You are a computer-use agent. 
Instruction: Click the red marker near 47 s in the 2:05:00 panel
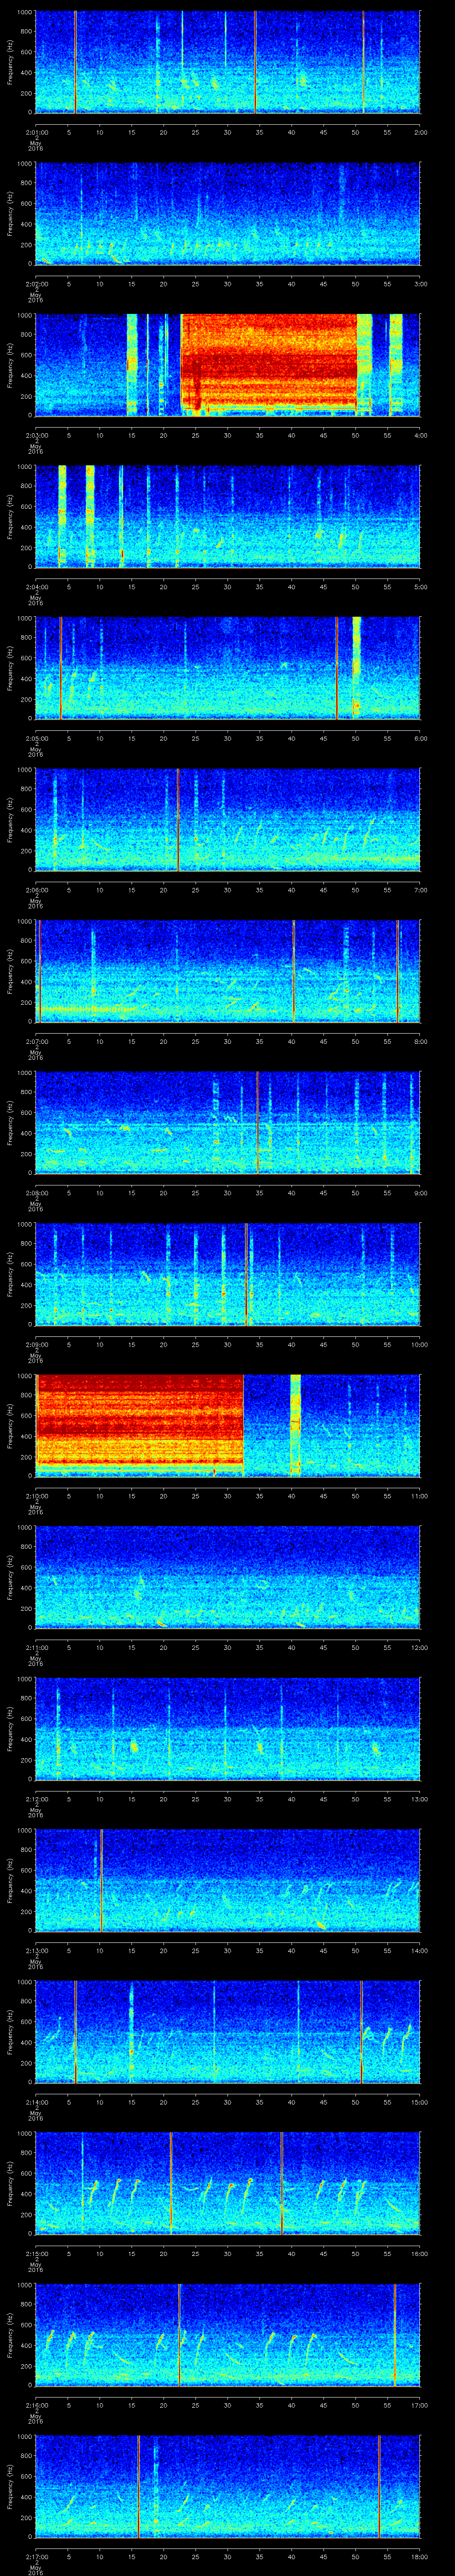pos(337,668)
